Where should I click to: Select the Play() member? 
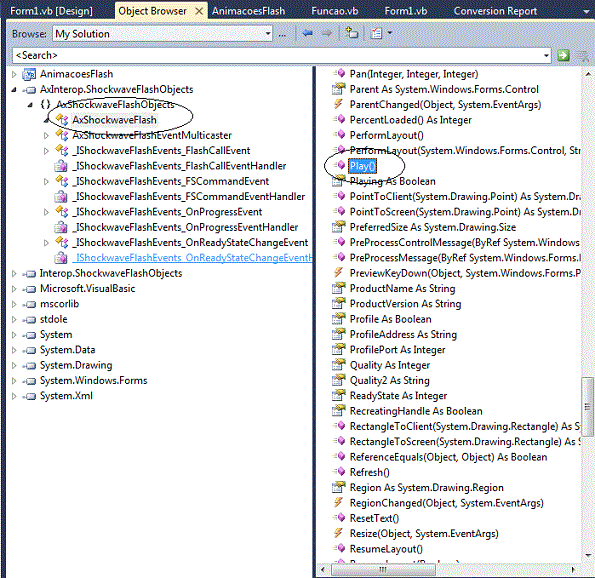pyautogui.click(x=362, y=166)
